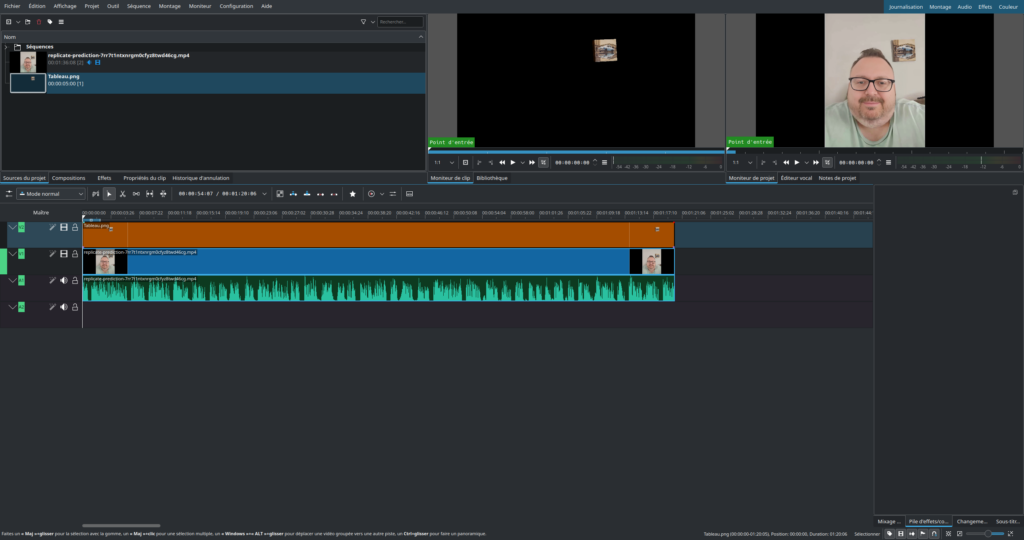Toggle video thumbnails display in status bar
Viewport: 1024px width, 540px height.
tap(901, 533)
